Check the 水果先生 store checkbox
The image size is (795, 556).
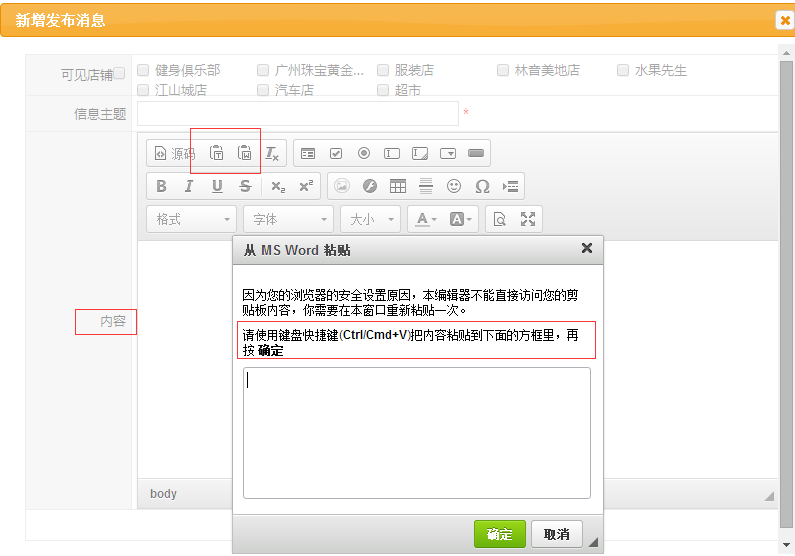click(623, 70)
